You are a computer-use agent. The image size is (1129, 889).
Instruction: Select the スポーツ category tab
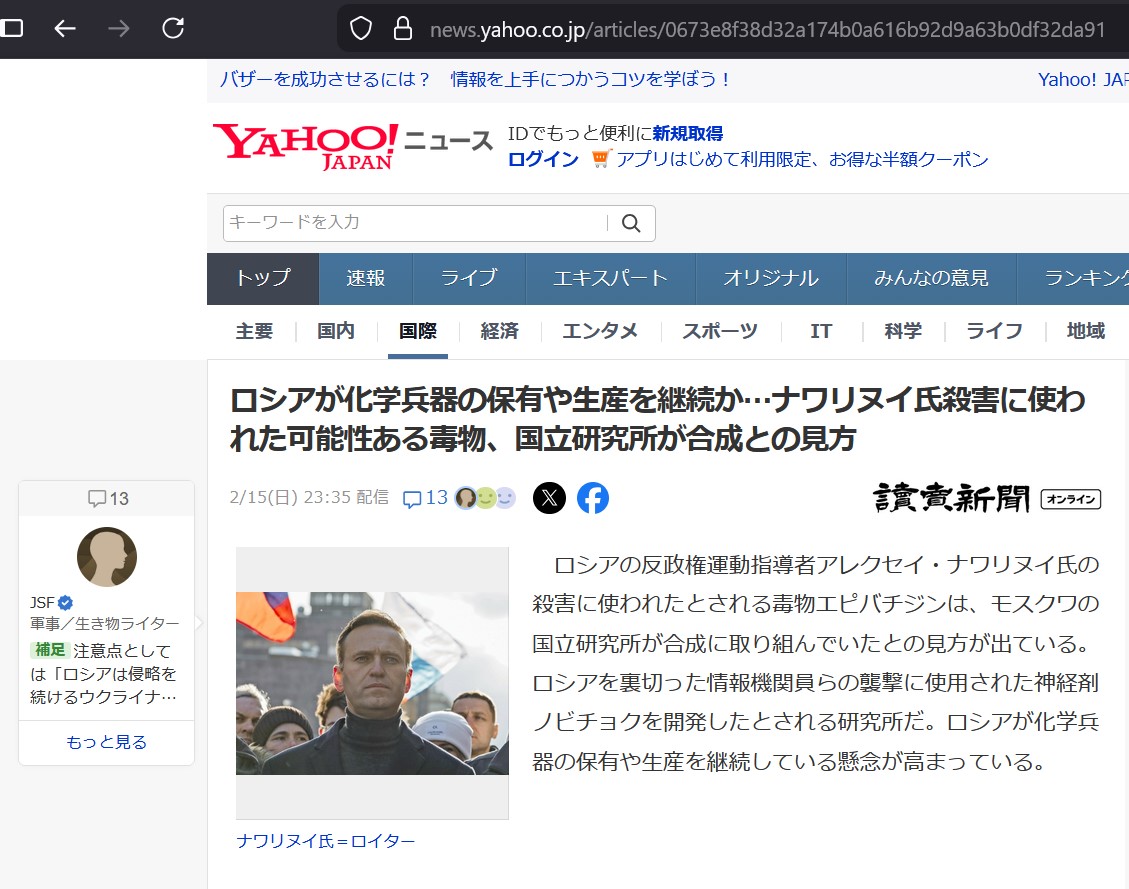(720, 331)
